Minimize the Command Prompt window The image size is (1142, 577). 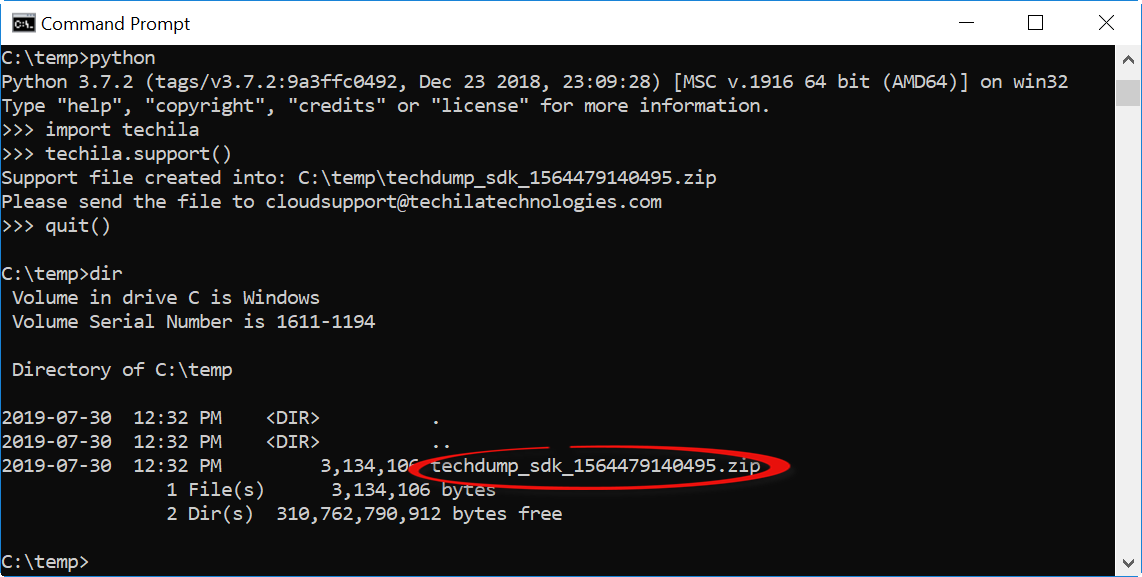pos(966,22)
